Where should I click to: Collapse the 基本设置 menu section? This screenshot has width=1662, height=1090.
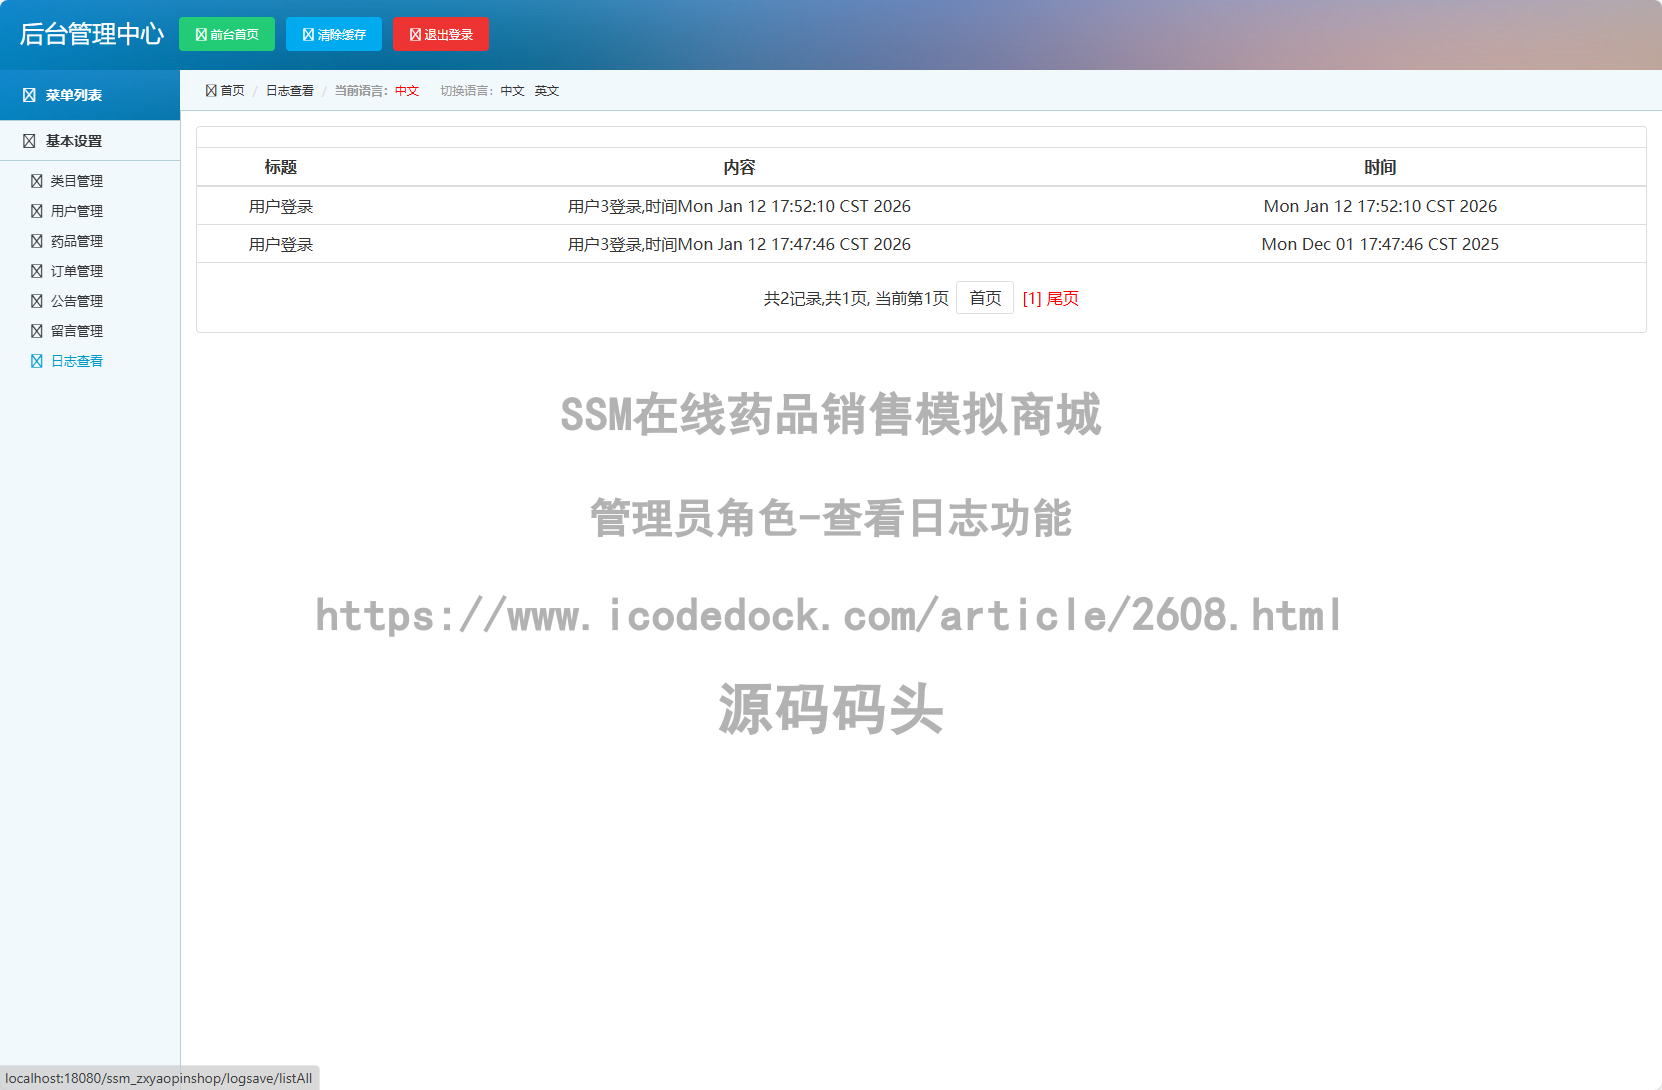[73, 141]
